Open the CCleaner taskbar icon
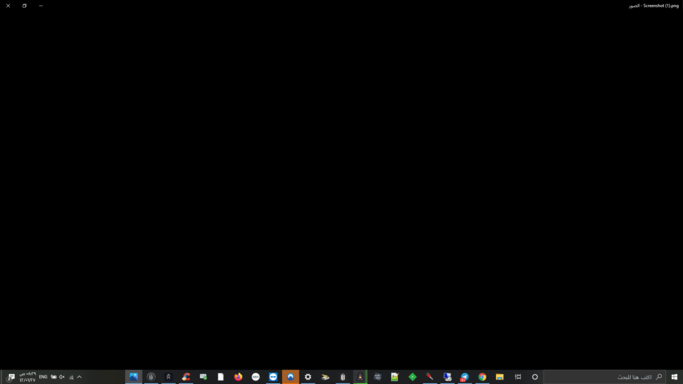 (x=186, y=377)
